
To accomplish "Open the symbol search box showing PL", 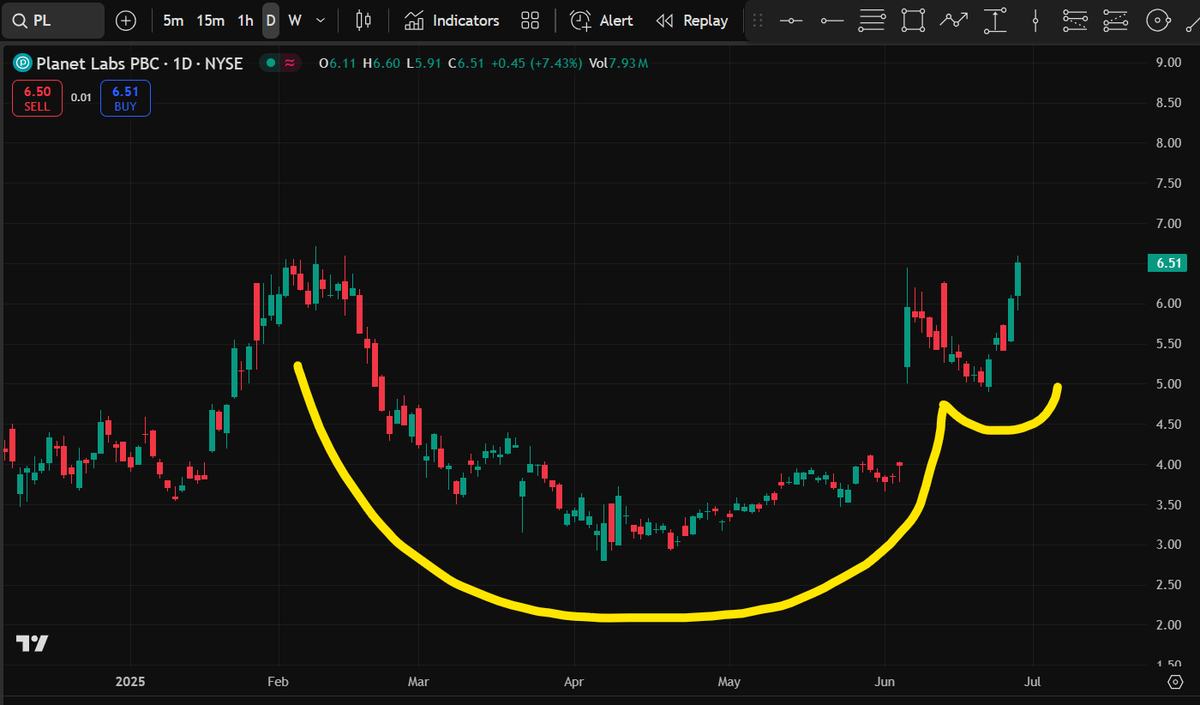I will click(x=53, y=20).
